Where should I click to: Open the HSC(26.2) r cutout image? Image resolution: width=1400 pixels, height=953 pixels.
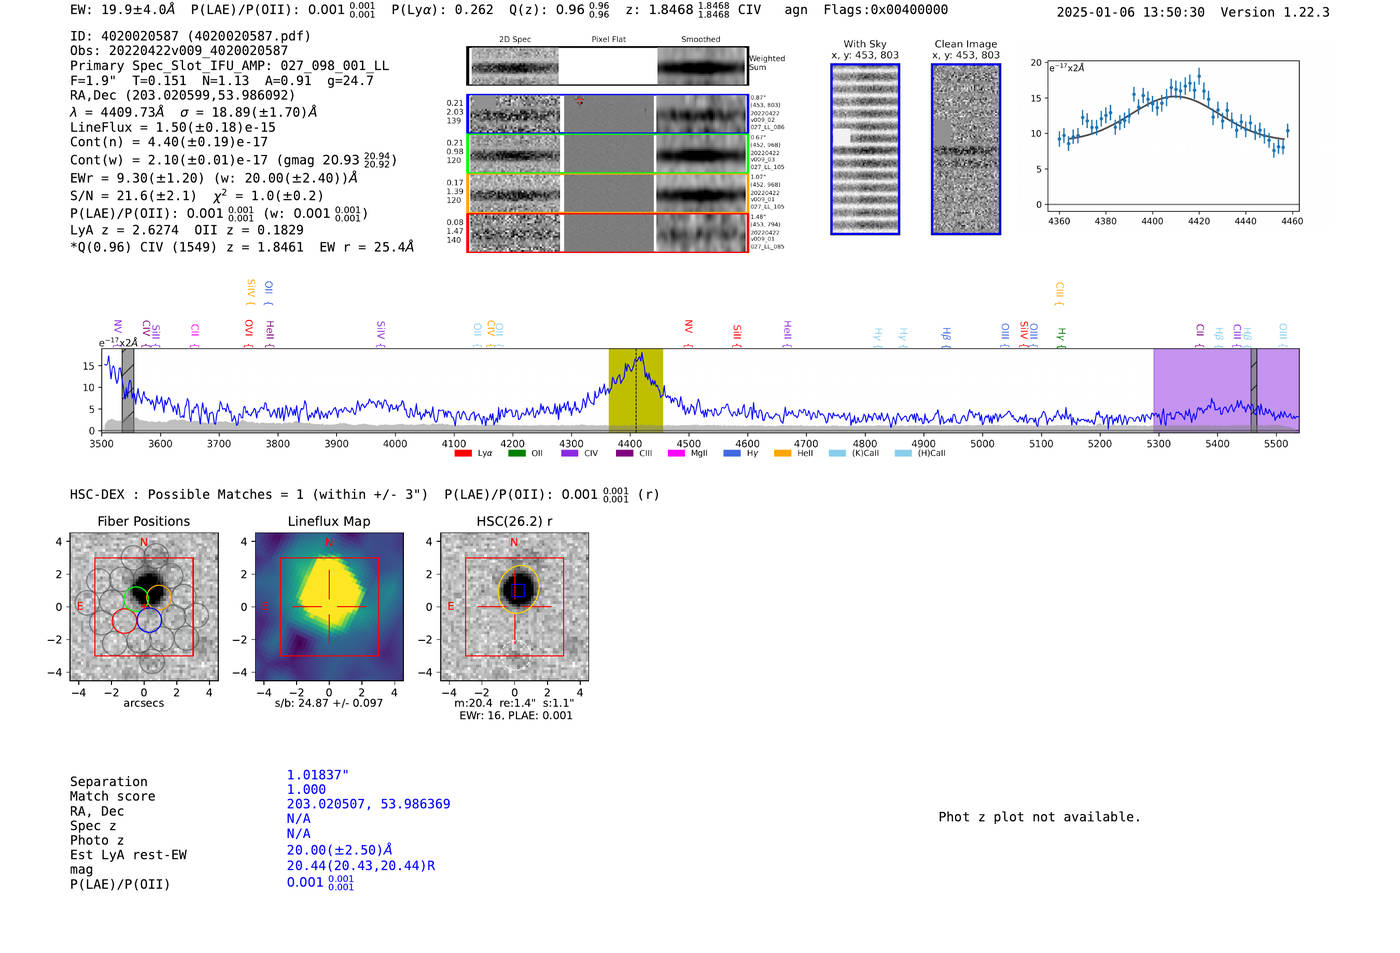tap(514, 607)
